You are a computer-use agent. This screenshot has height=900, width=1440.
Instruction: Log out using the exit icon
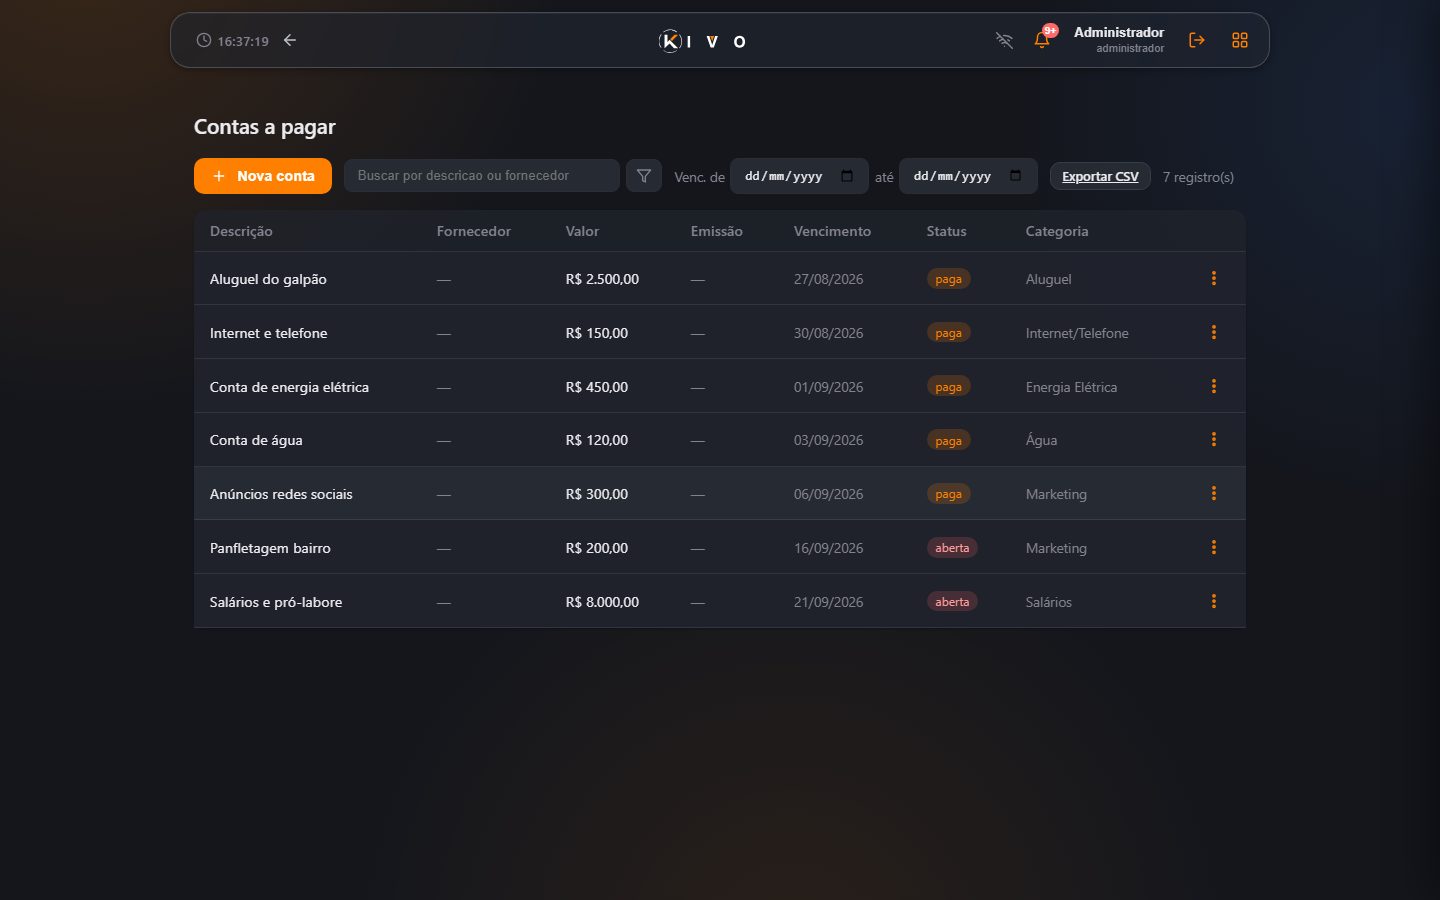pos(1196,40)
